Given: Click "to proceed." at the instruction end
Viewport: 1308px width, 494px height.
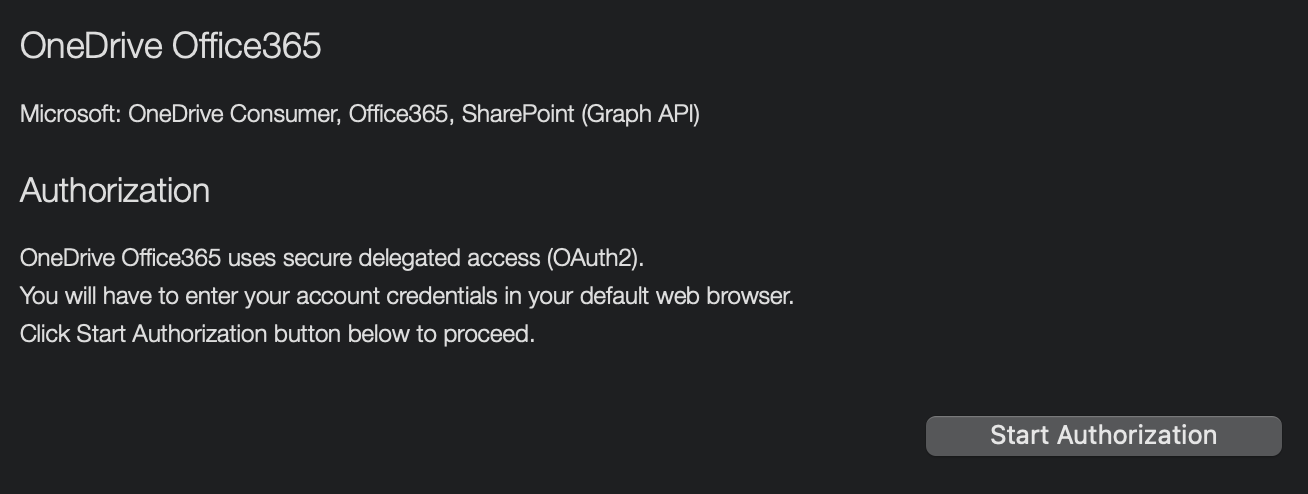Looking at the screenshot, I should (476, 334).
